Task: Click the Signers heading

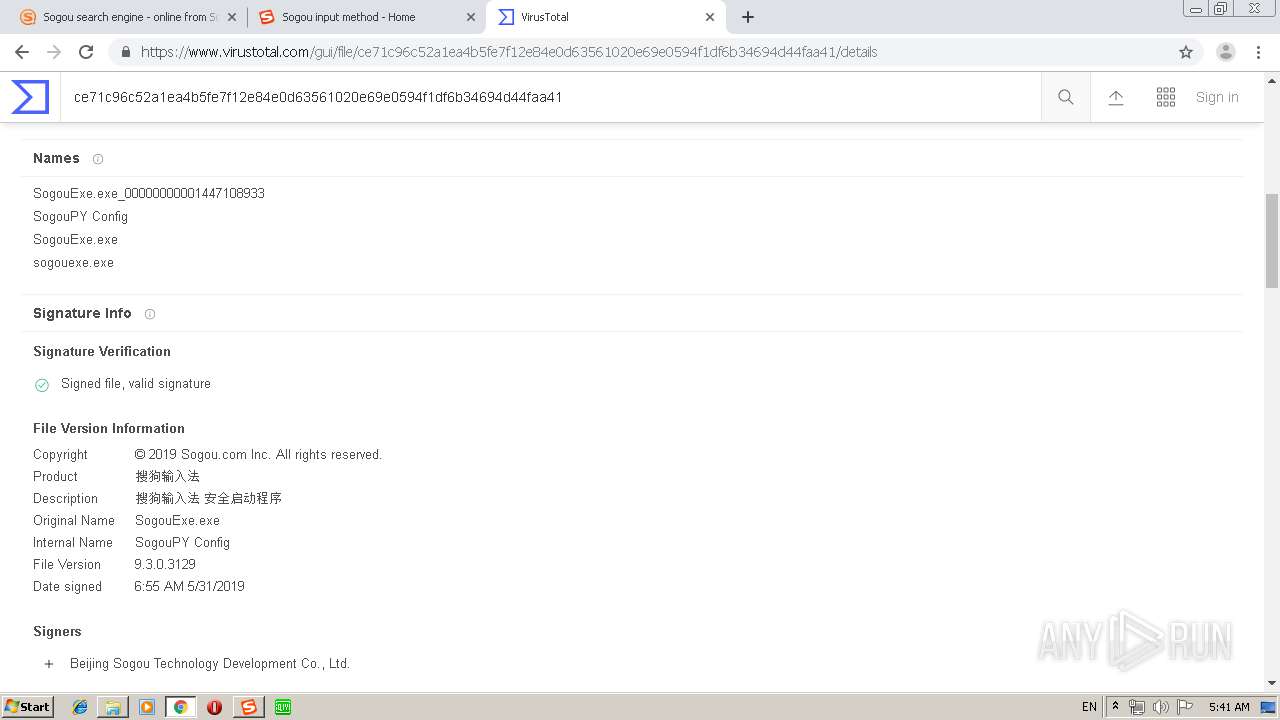Action: pyautogui.click(x=57, y=632)
